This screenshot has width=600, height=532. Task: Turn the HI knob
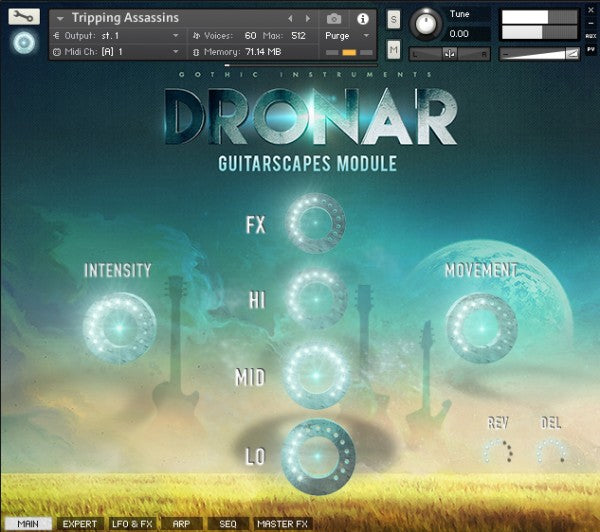tap(316, 299)
